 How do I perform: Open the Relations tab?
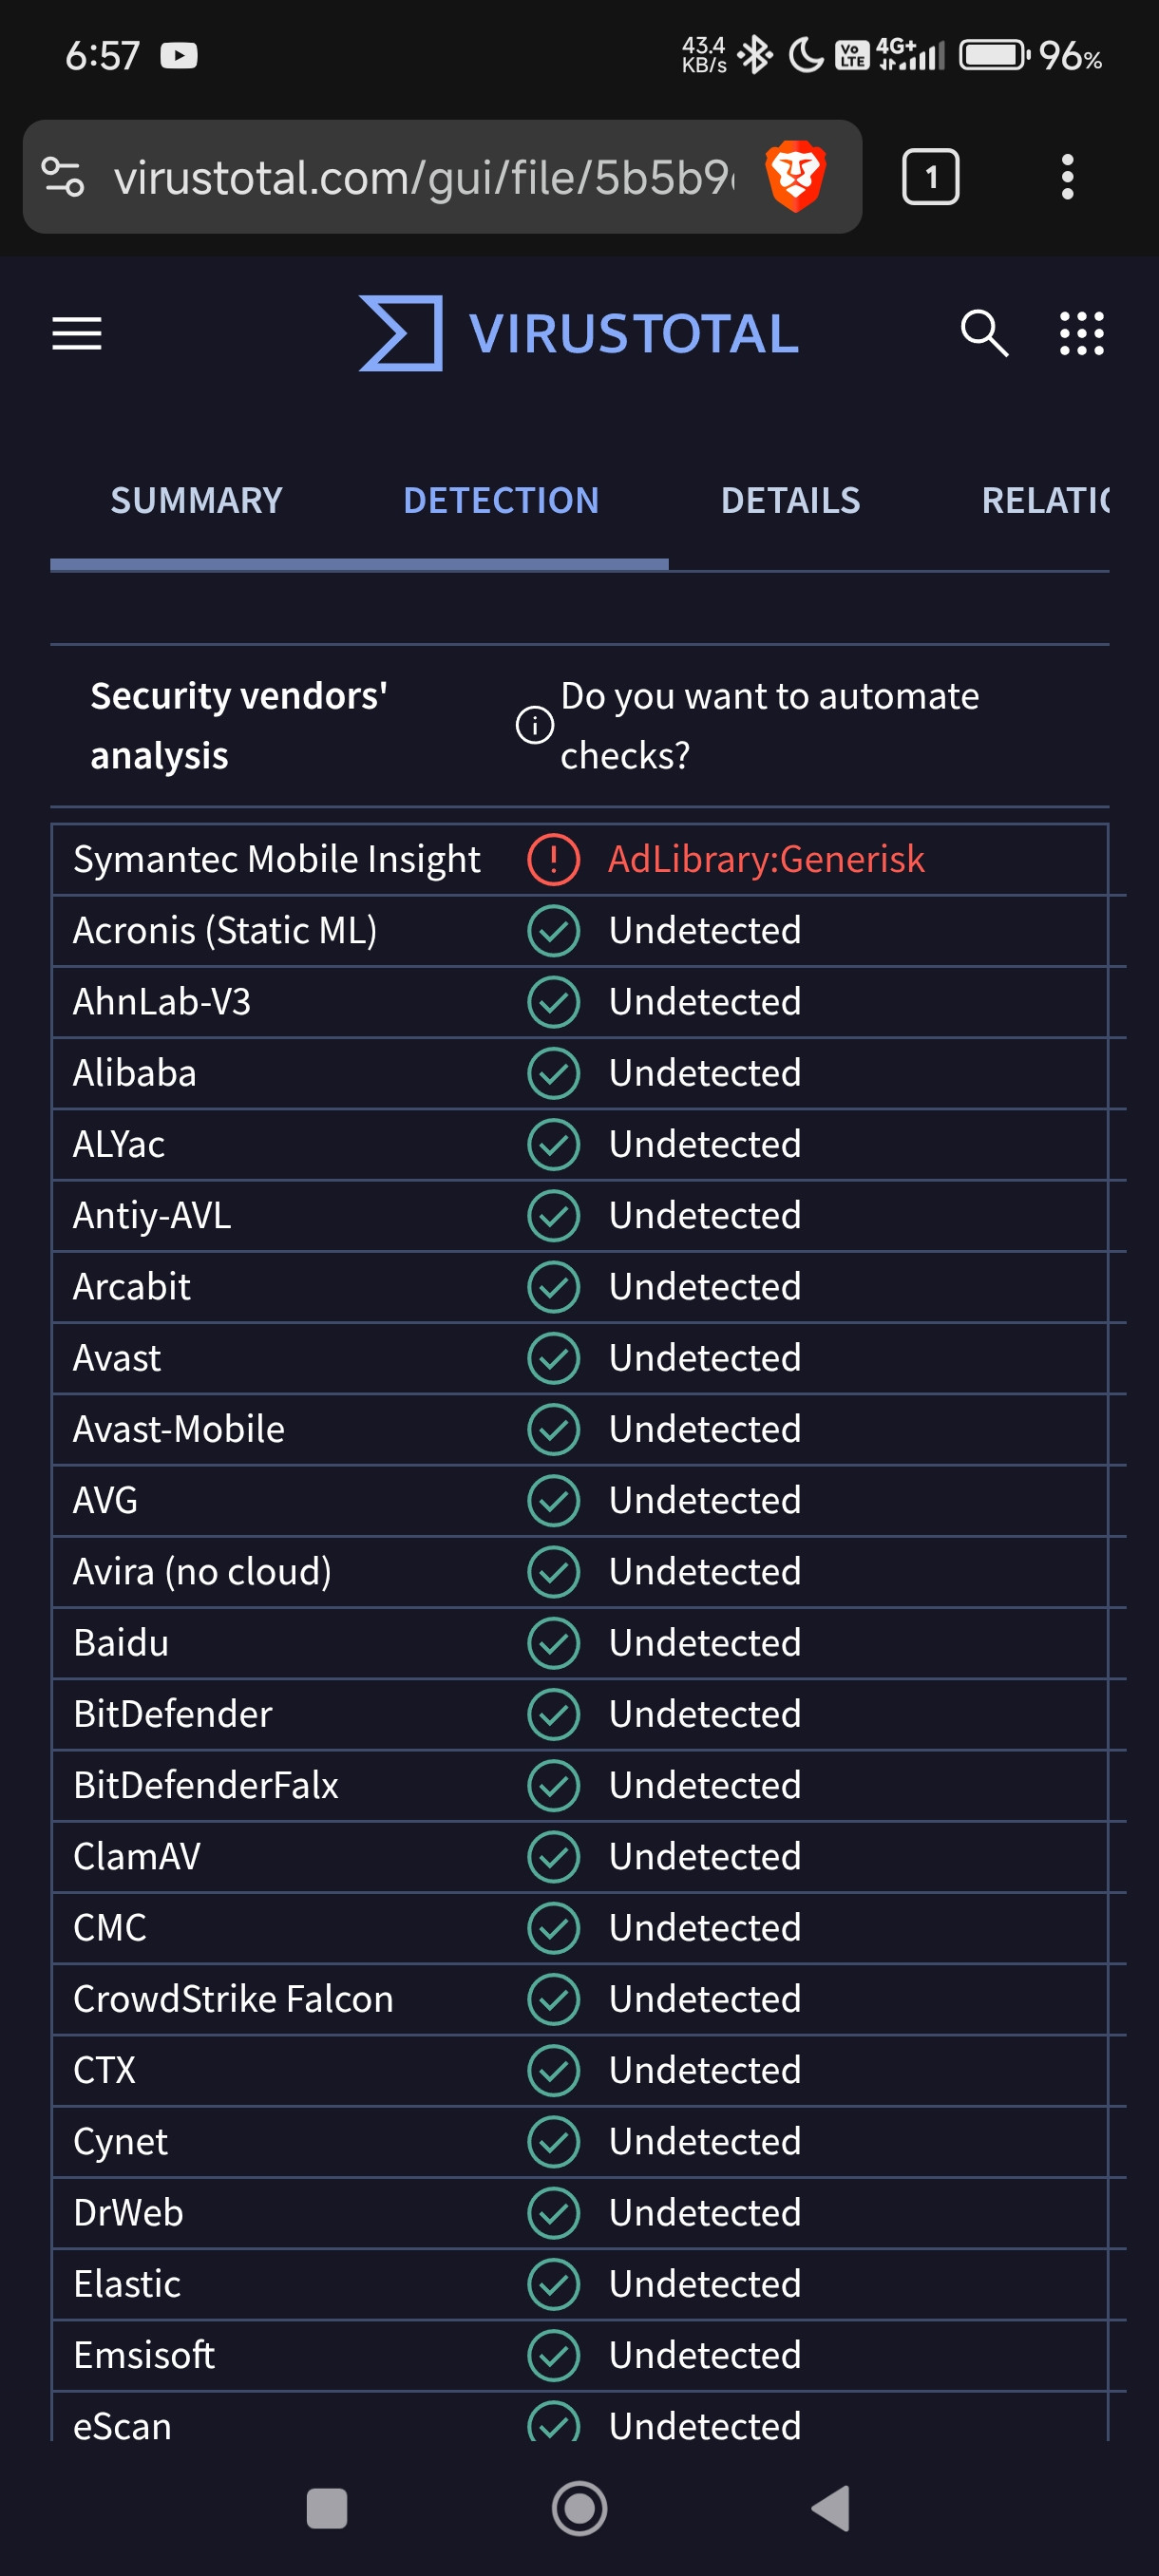tap(1044, 500)
